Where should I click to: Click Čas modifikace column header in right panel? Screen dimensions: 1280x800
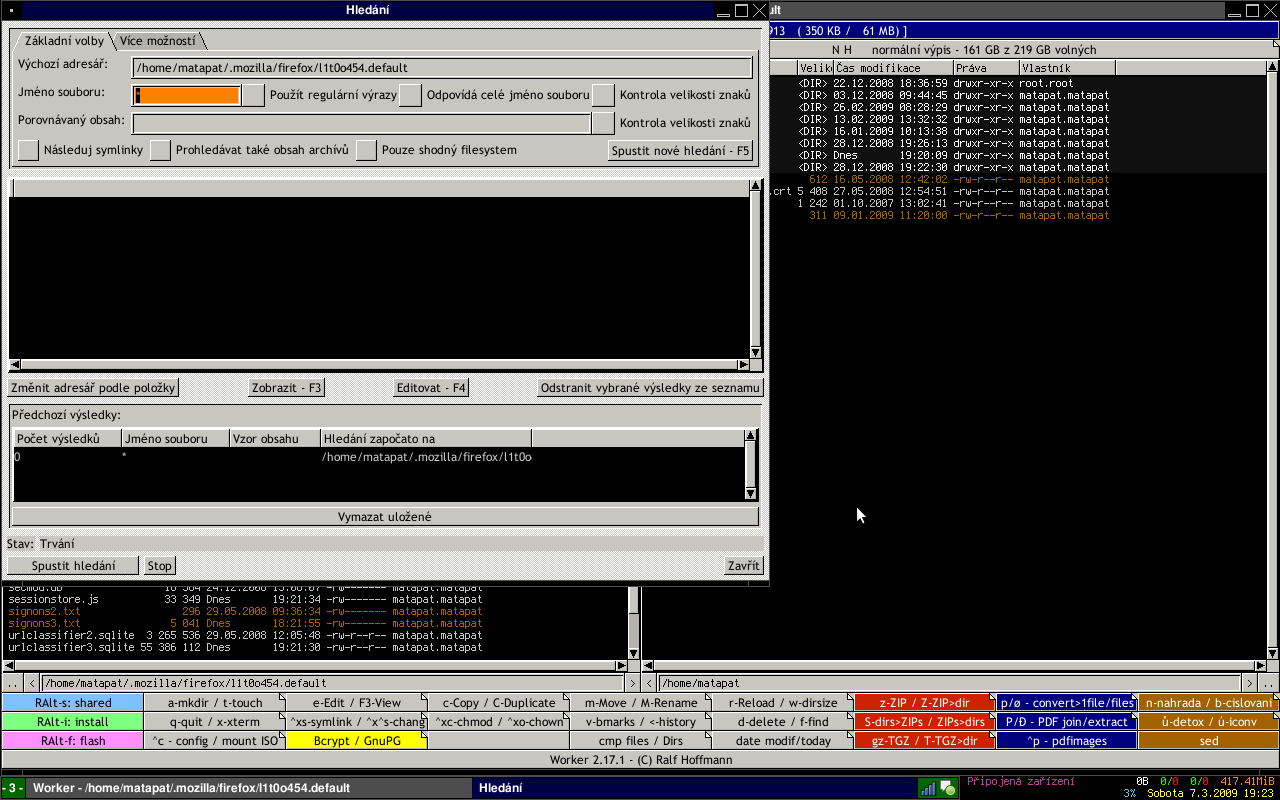coord(892,68)
